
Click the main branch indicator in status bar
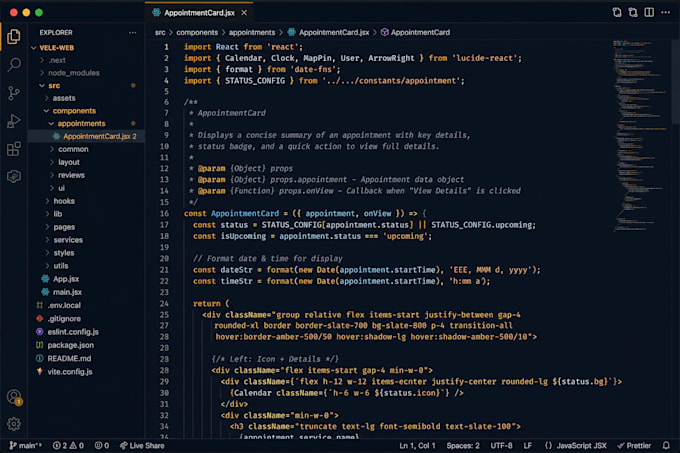26,446
